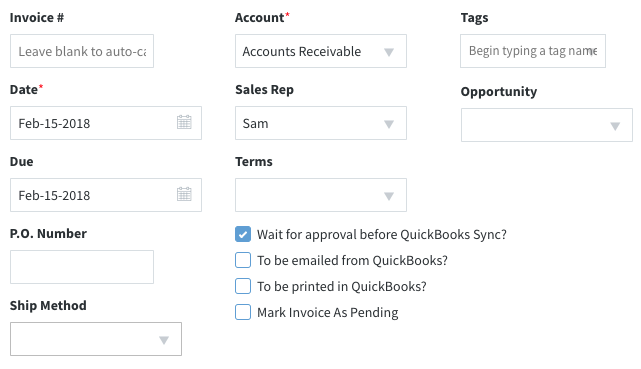Enable To be emailed from QuickBooks
The height and width of the screenshot is (369, 641).
[243, 260]
